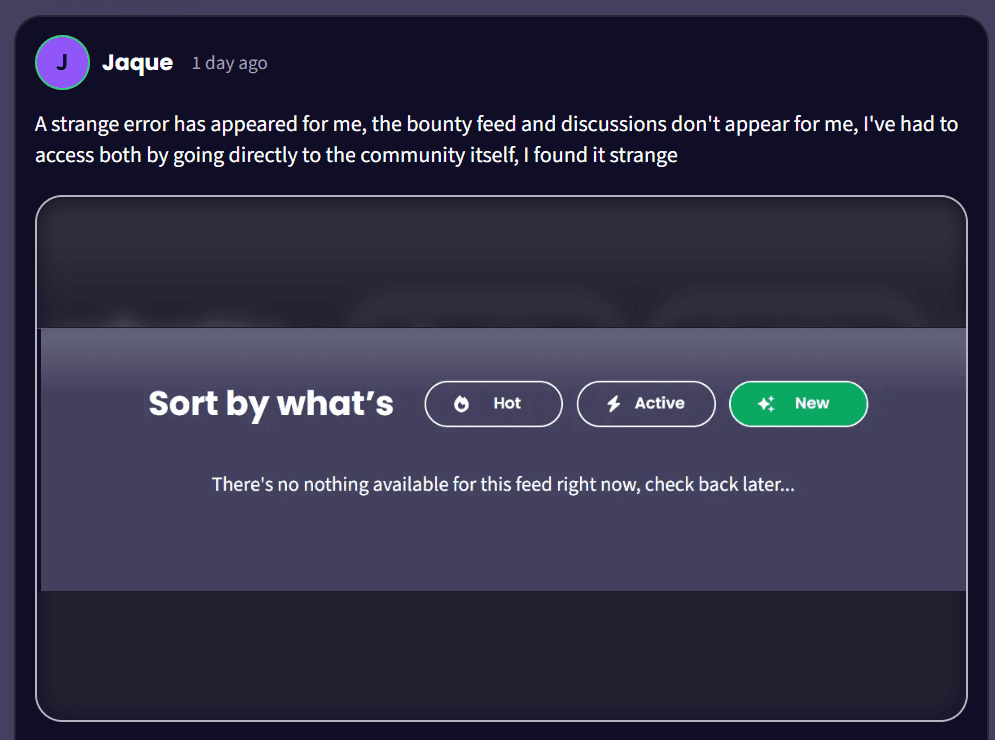The width and height of the screenshot is (995, 740).
Task: Open Jaque's profile via the username
Action: pyautogui.click(x=137, y=62)
